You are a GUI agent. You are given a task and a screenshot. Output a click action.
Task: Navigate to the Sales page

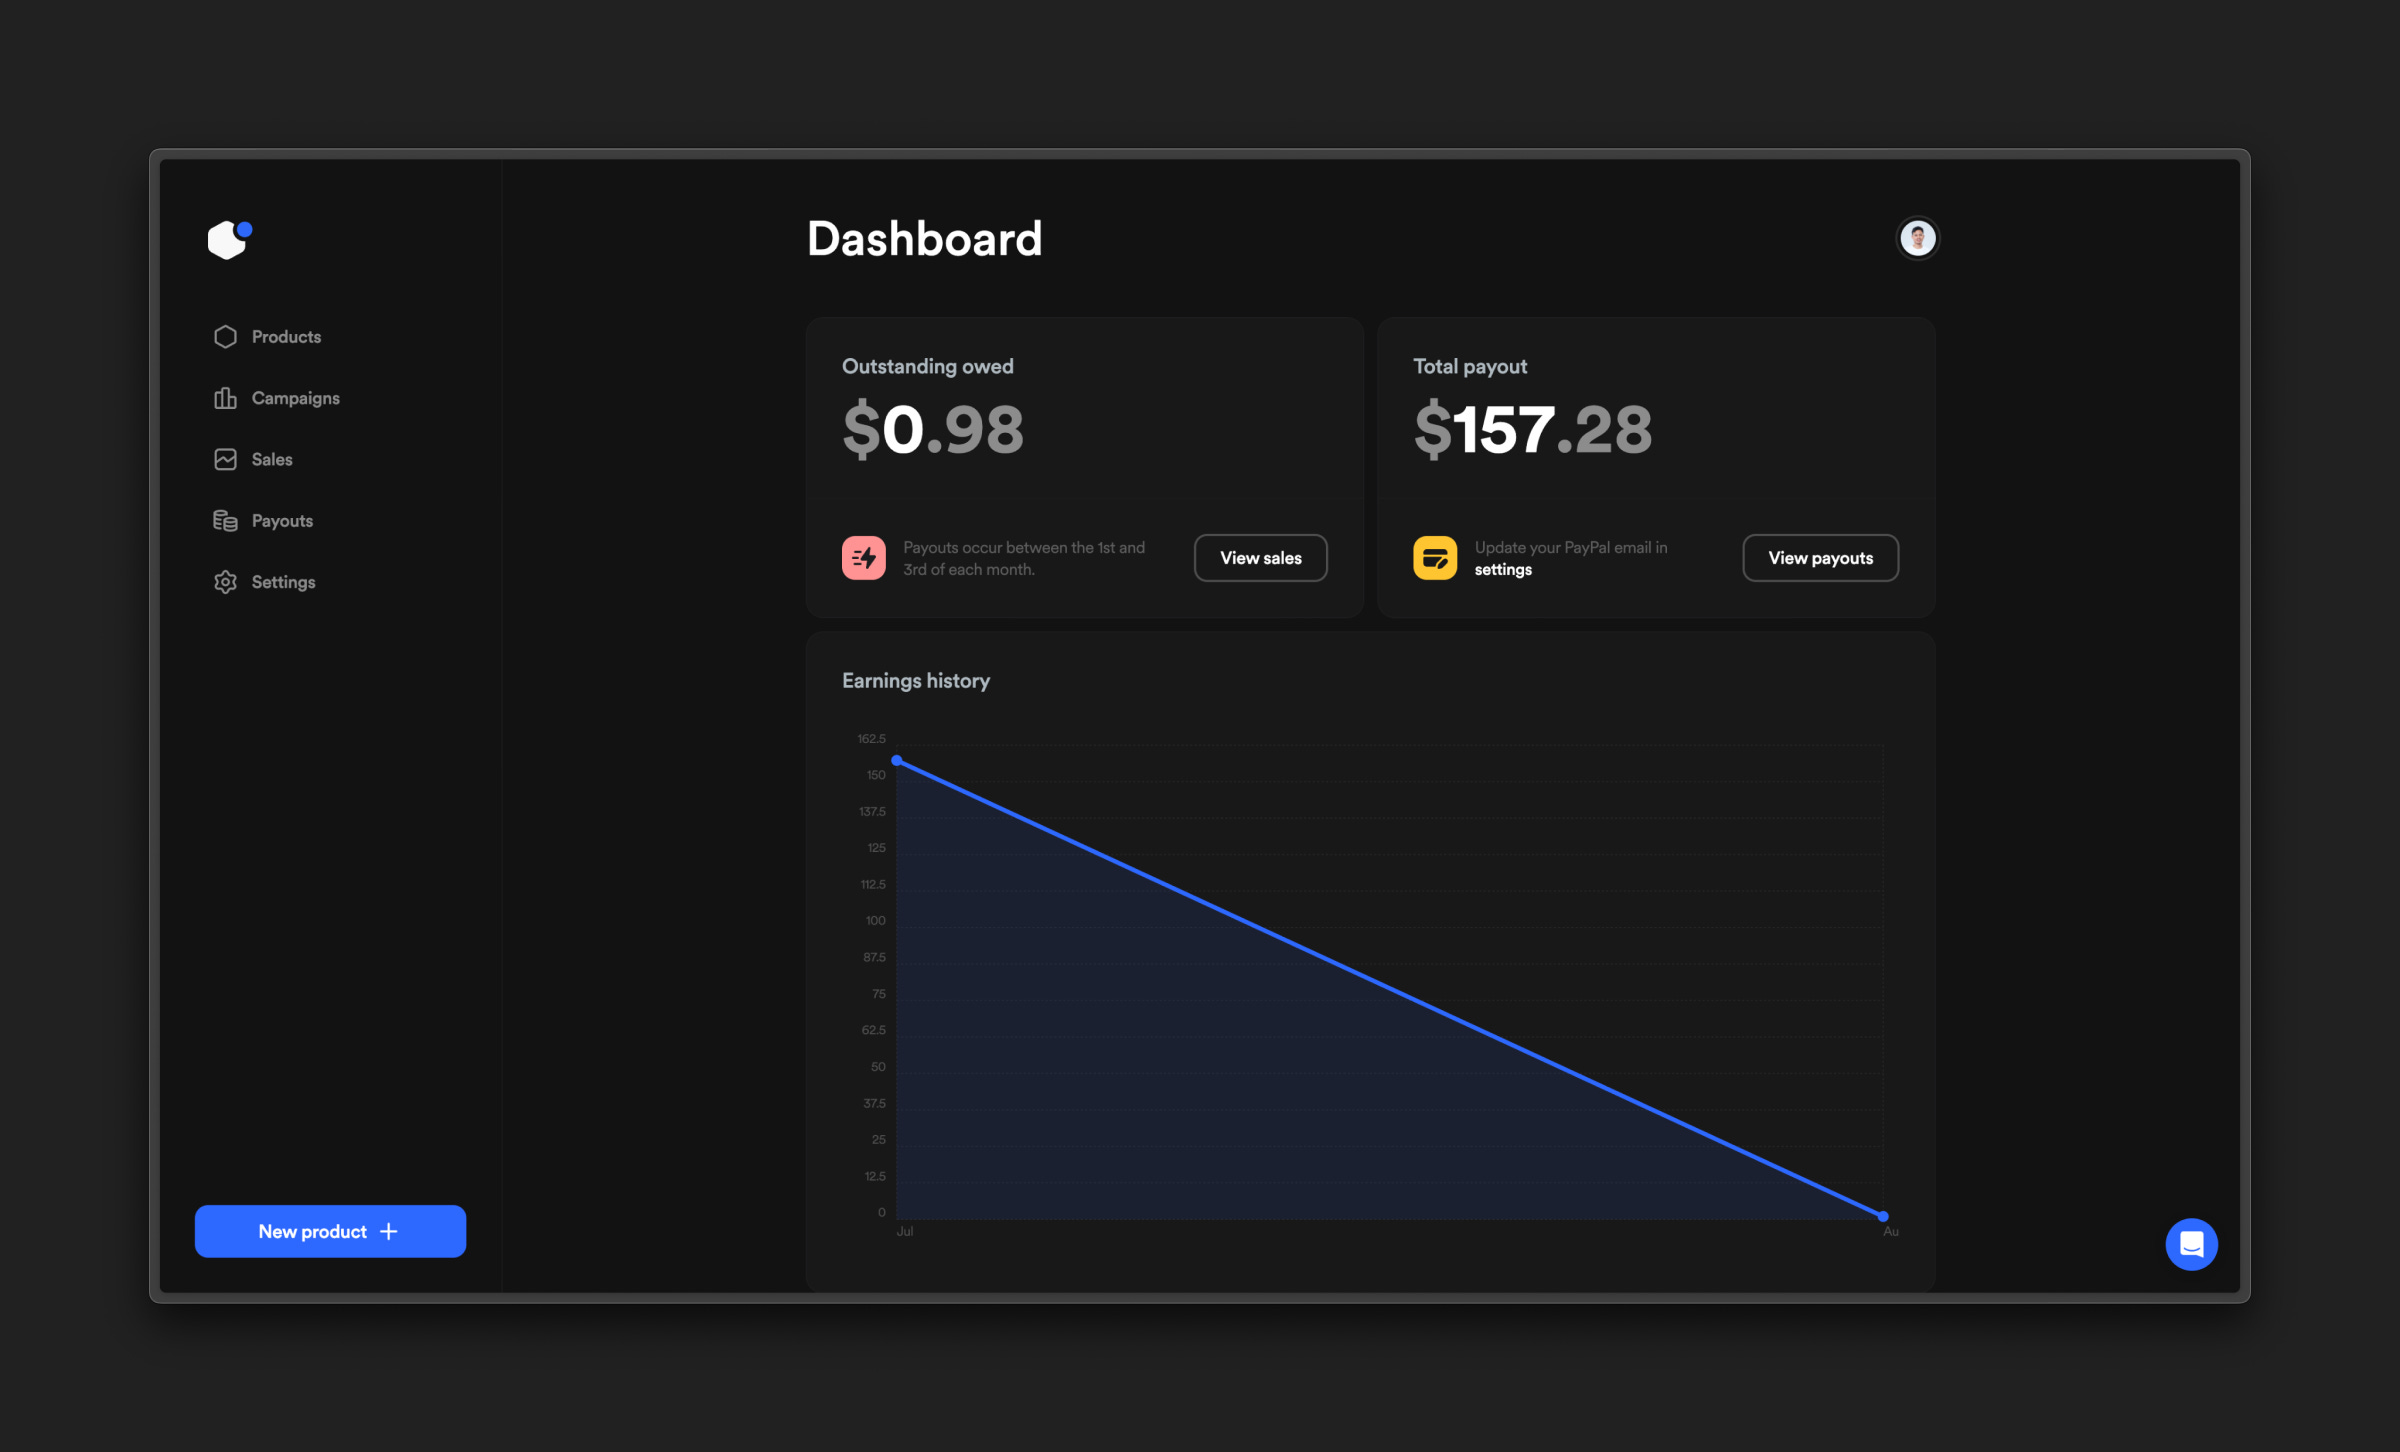272,459
